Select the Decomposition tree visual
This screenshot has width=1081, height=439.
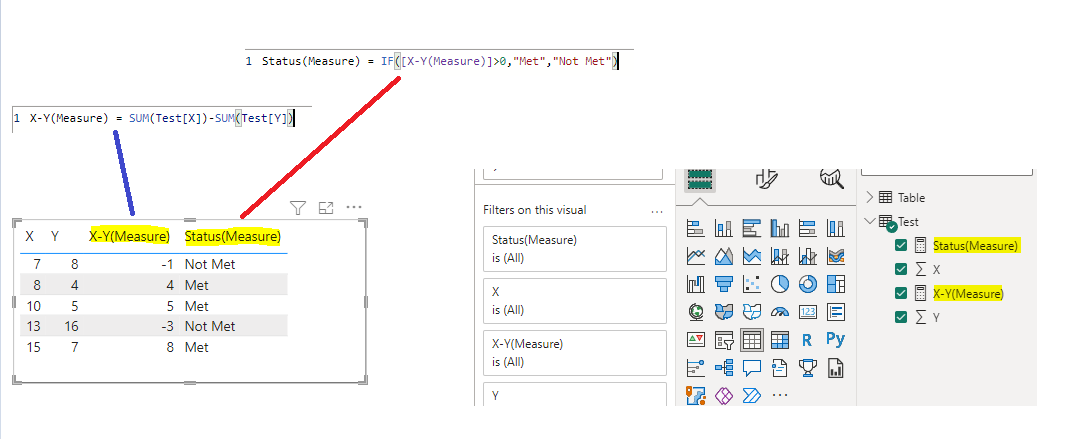(724, 368)
